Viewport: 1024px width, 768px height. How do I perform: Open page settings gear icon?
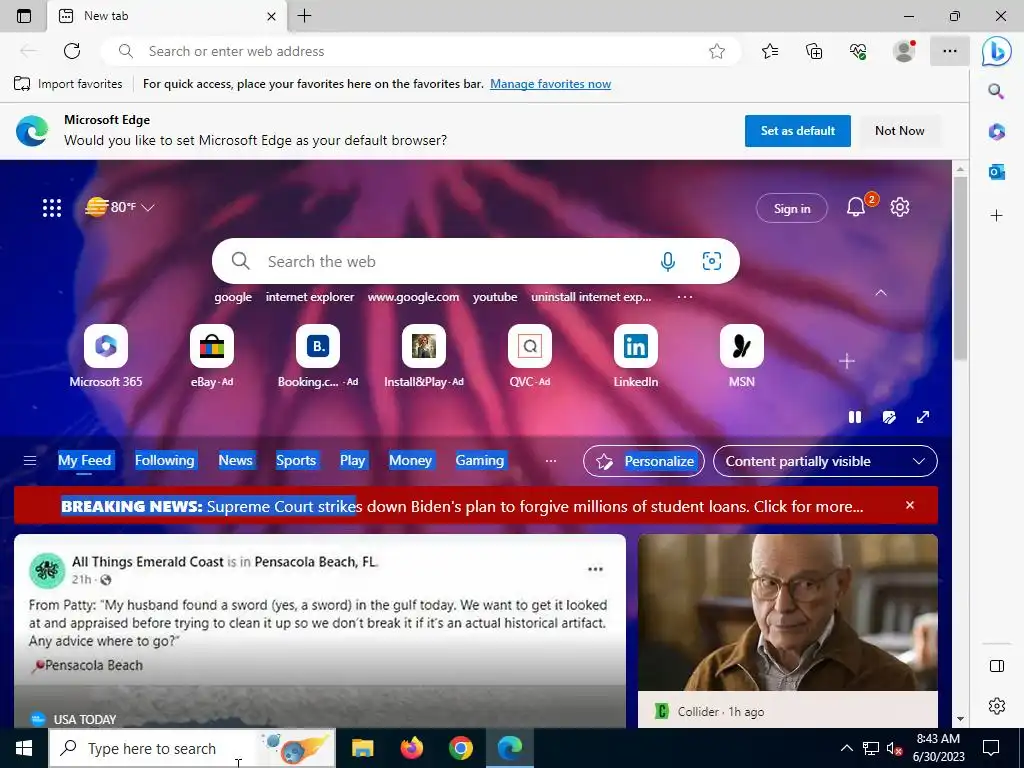pyautogui.click(x=900, y=207)
